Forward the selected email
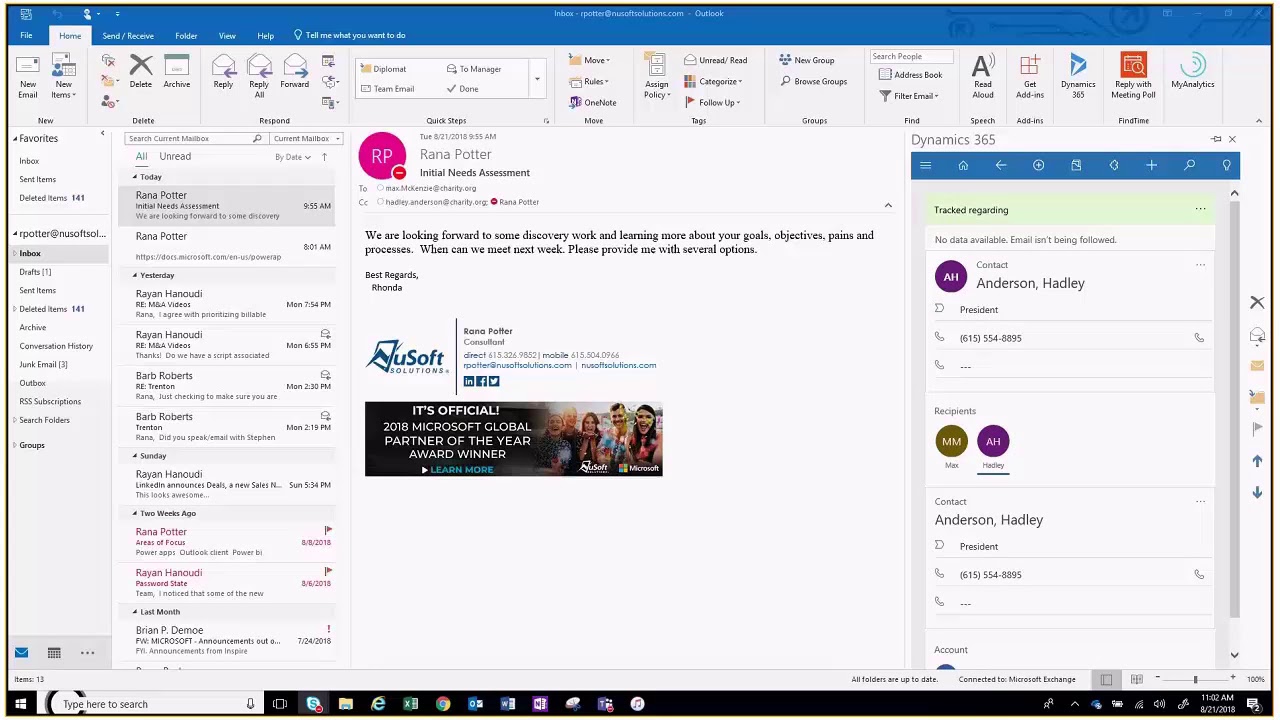 [295, 72]
